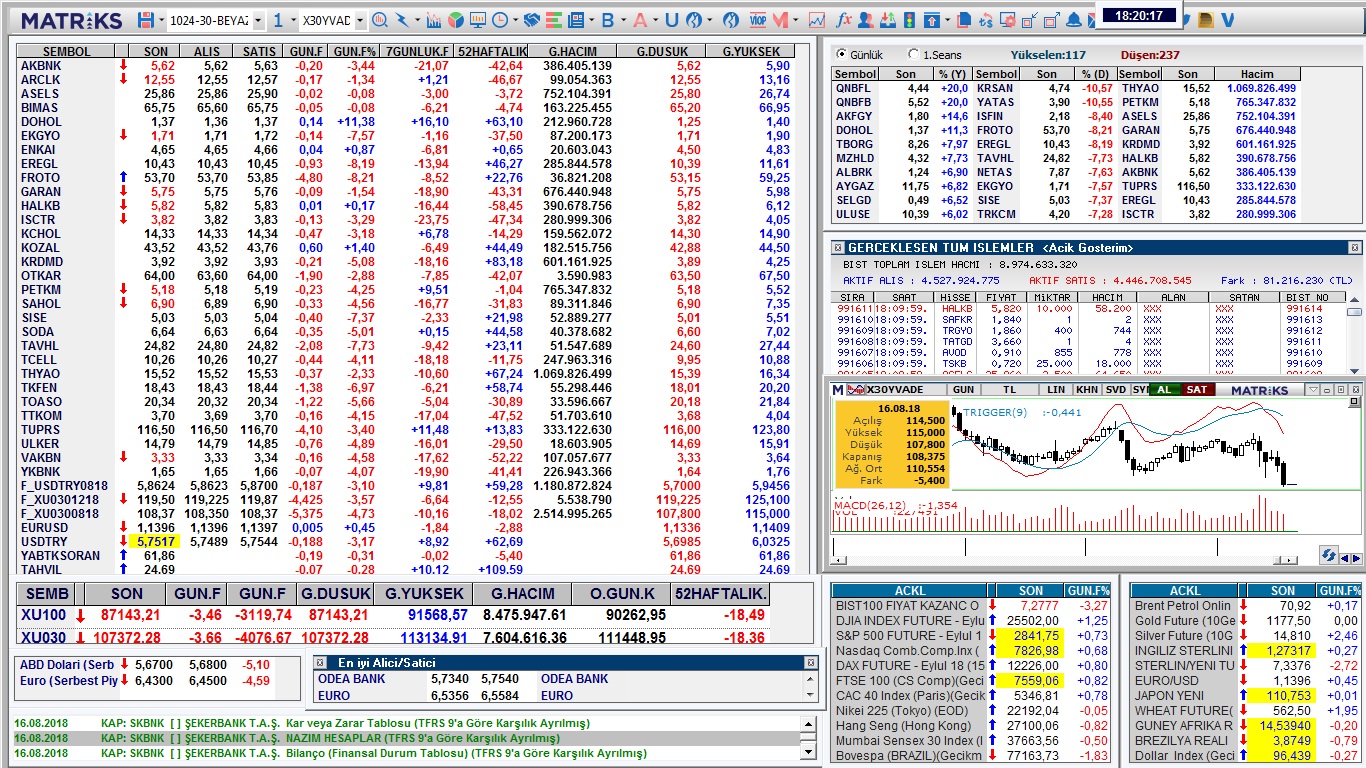Click the save (floppy disk) icon
This screenshot has width=1366, height=768.
(146, 20)
